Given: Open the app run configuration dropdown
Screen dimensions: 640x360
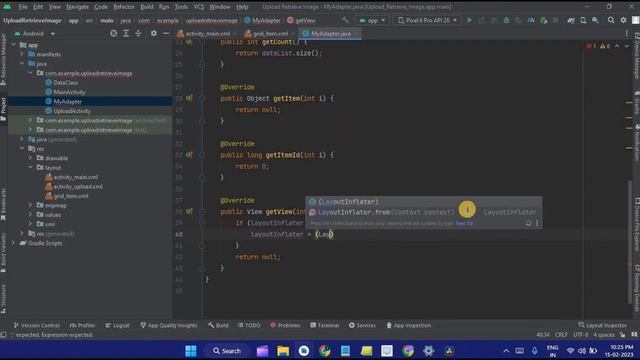Looking at the screenshot, I should 372,20.
